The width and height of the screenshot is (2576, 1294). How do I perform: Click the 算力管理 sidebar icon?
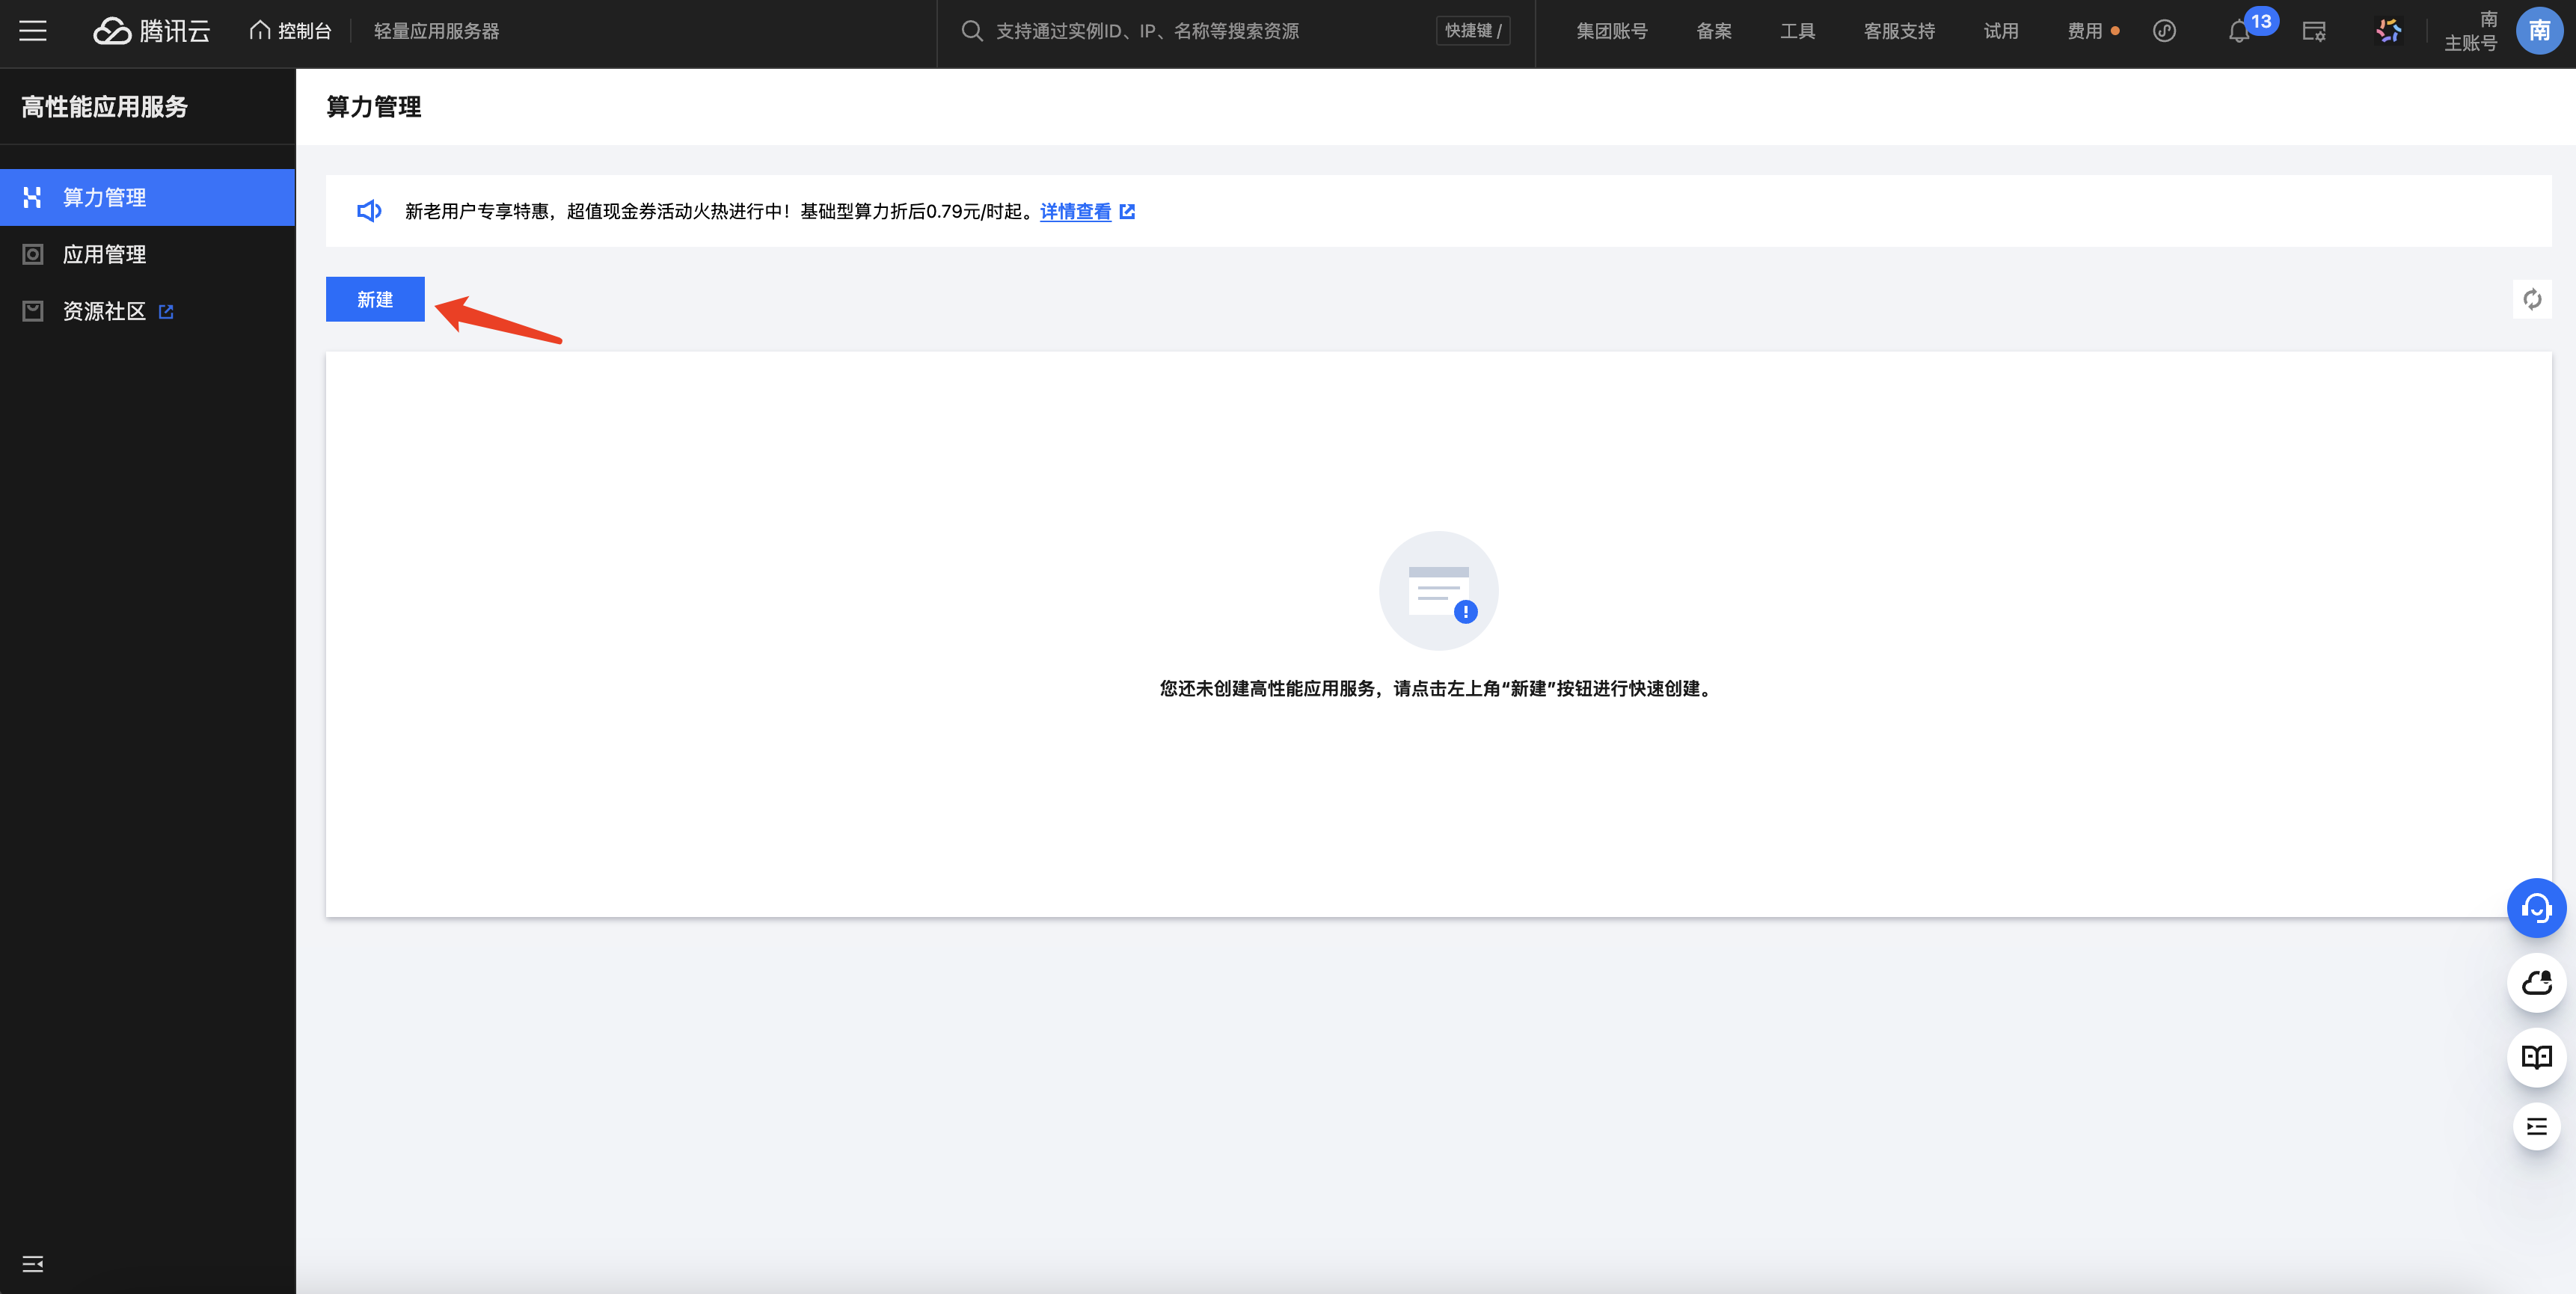tap(33, 197)
